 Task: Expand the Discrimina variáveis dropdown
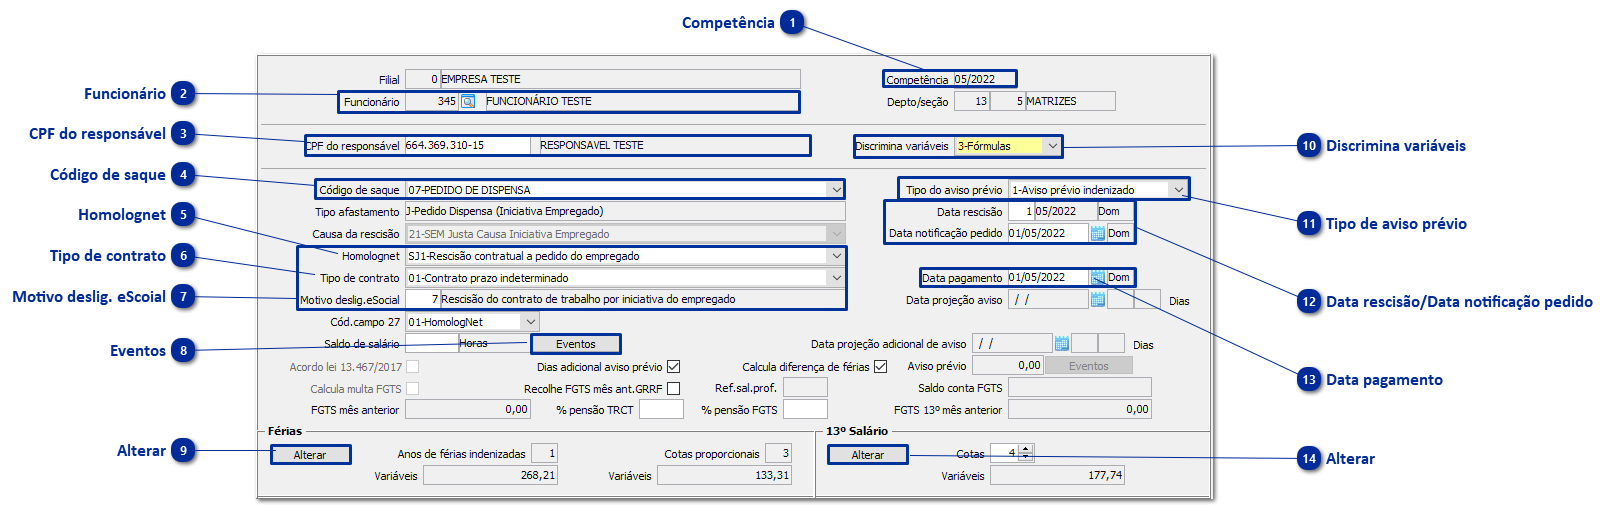[x=1052, y=146]
